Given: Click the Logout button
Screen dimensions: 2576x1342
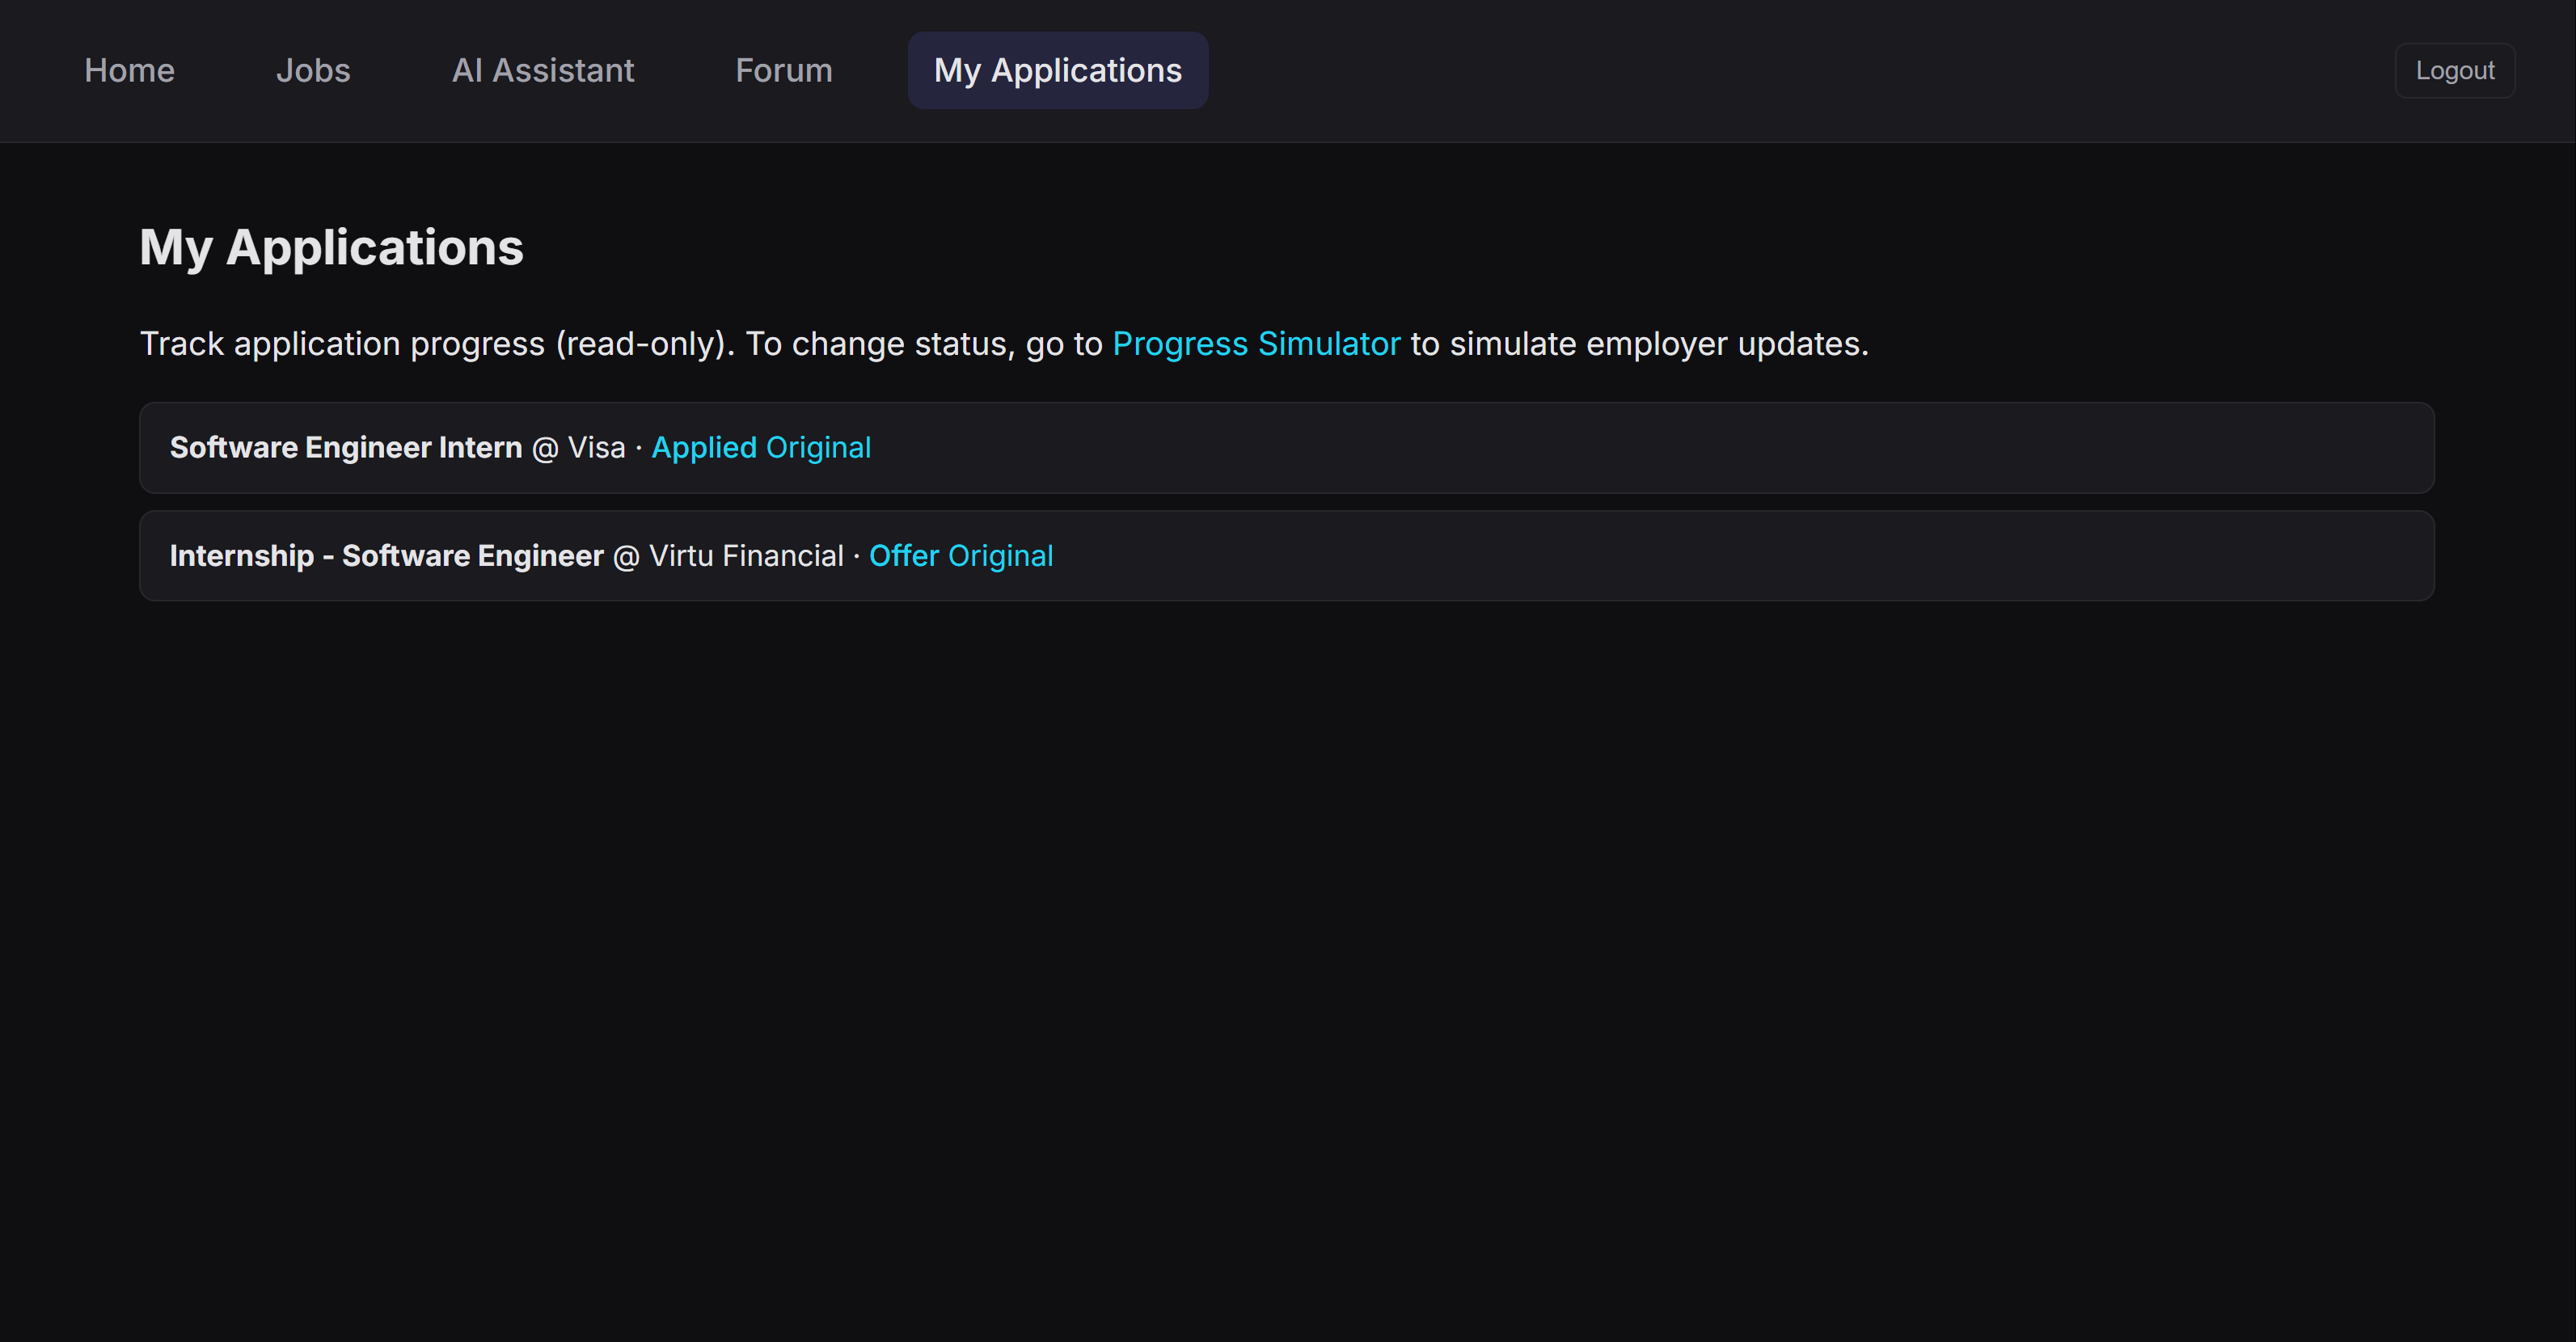Looking at the screenshot, I should (2454, 70).
